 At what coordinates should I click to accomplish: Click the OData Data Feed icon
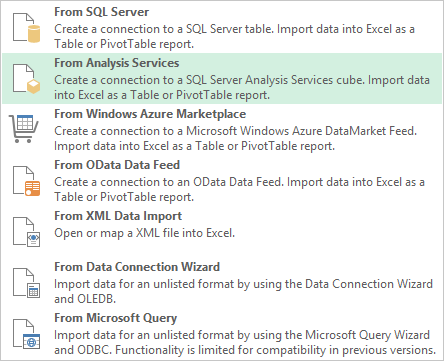pos(26,181)
